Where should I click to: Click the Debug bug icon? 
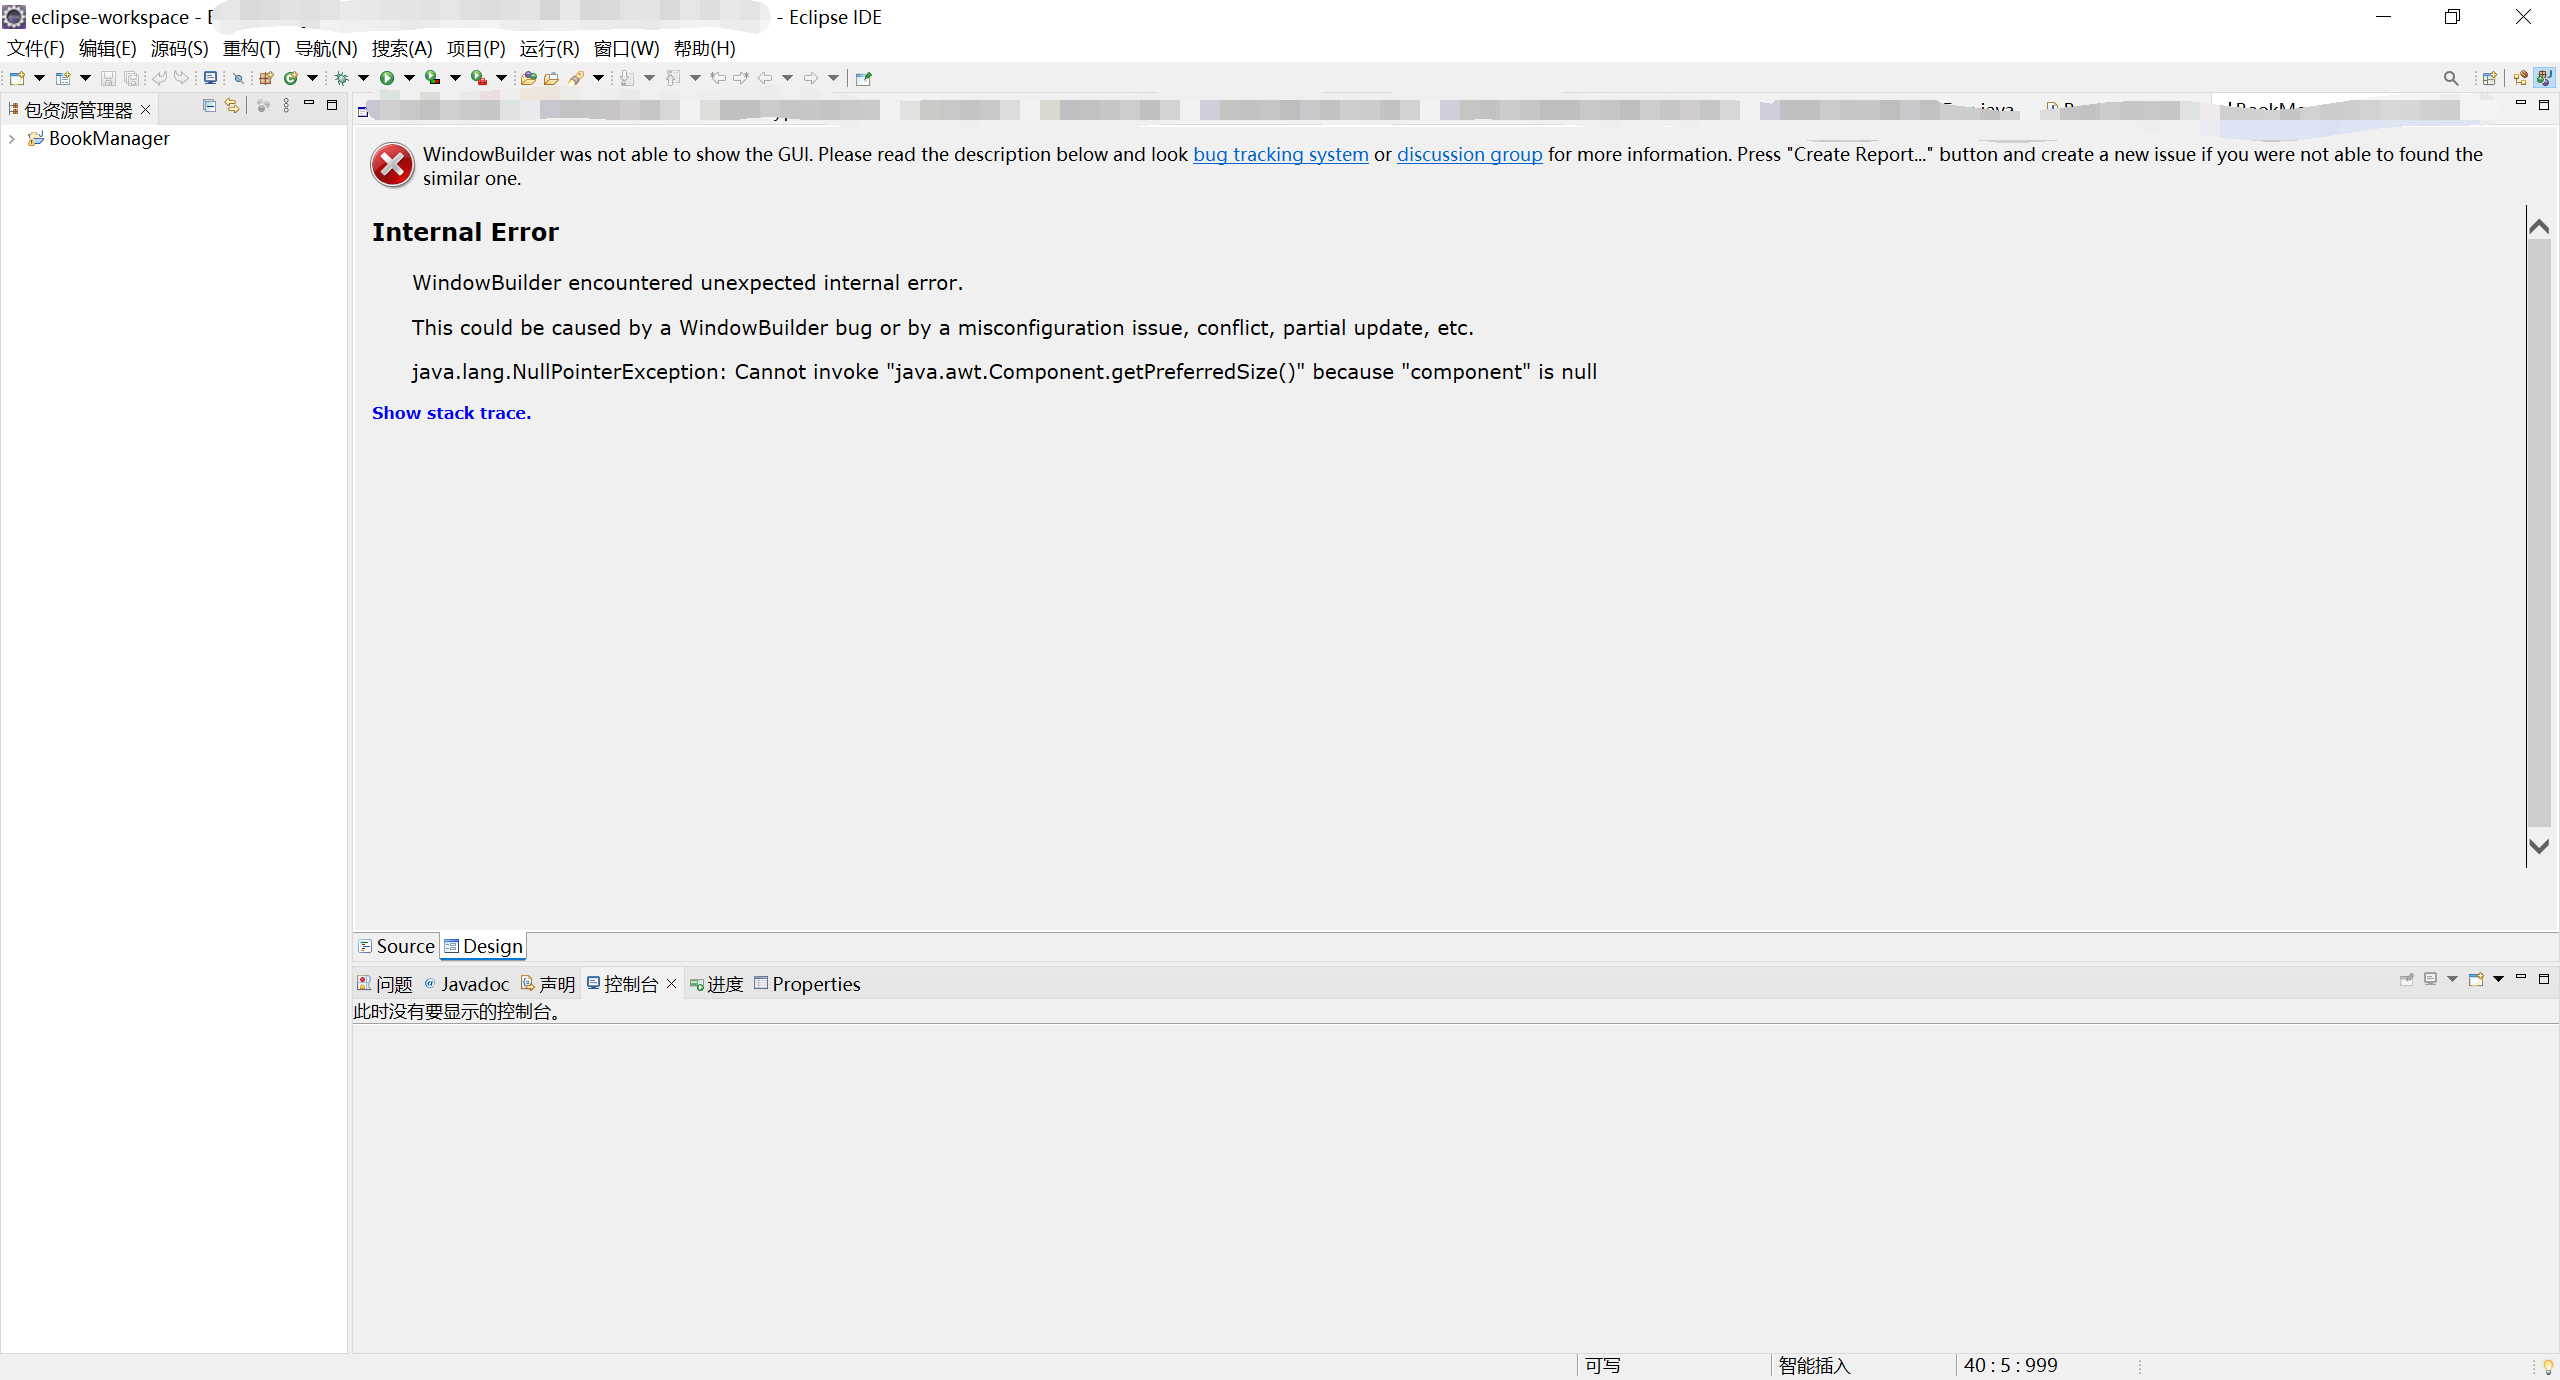coord(342,78)
